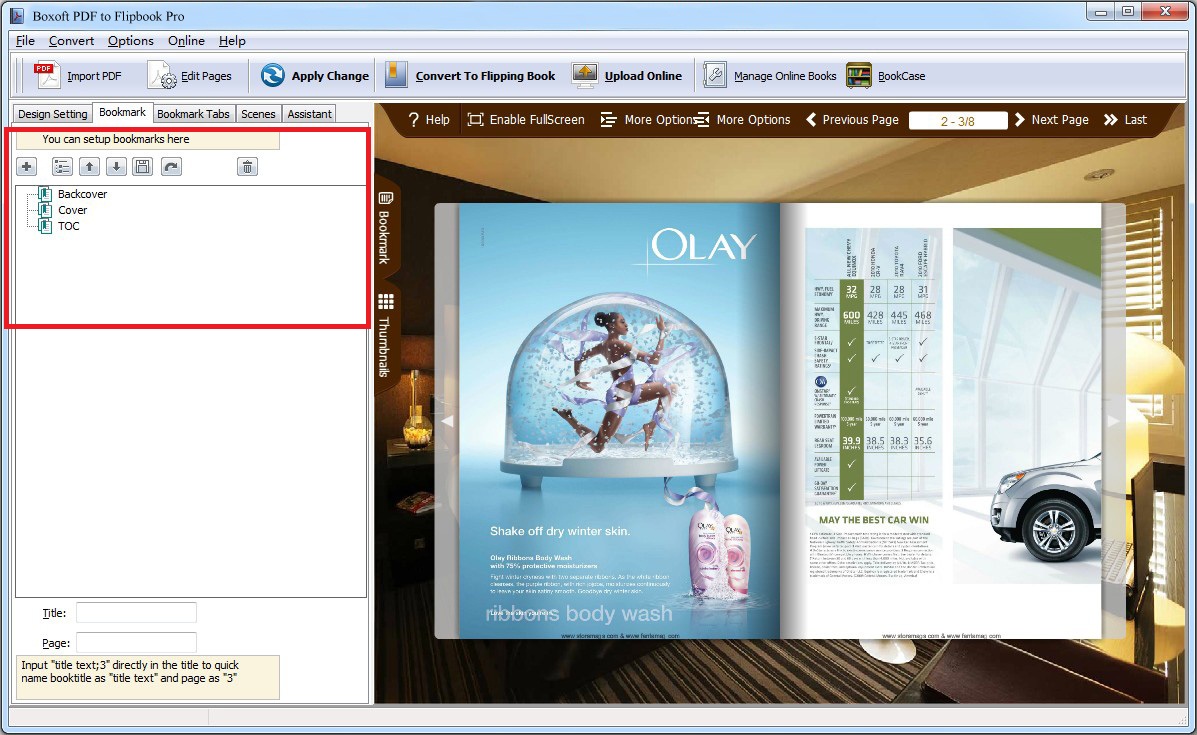Screen dimensions: 1197x735
Task: Open the Online menu
Action: (186, 40)
